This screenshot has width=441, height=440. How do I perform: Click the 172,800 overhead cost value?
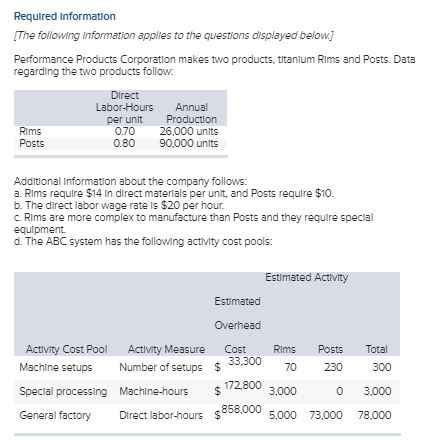[243, 385]
